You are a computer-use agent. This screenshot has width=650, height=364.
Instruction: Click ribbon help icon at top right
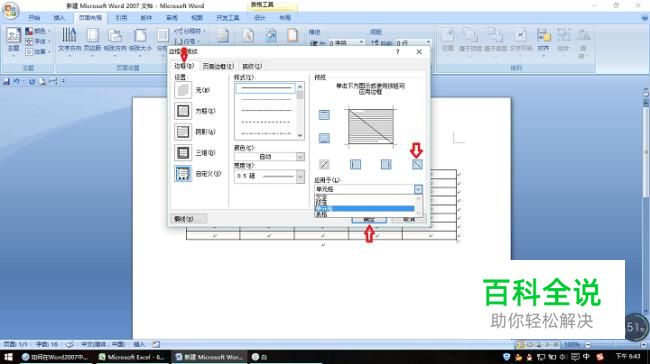click(x=644, y=18)
